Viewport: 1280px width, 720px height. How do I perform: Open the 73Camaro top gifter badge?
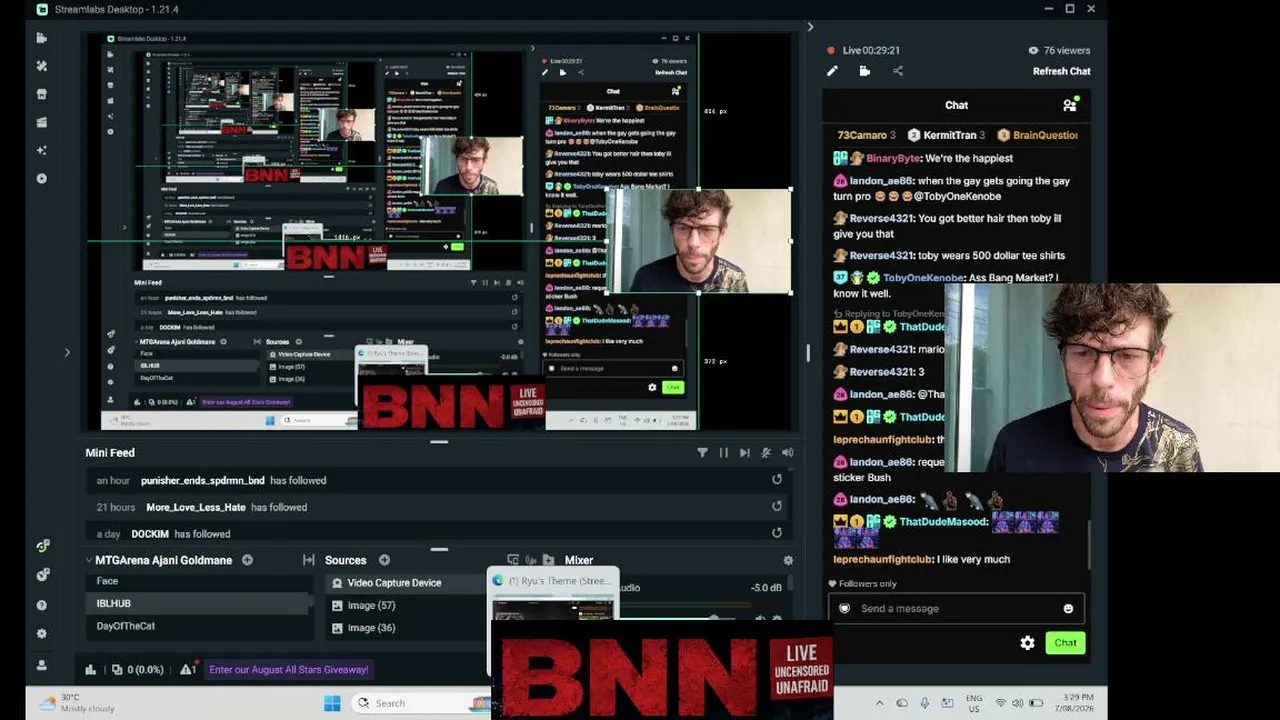tap(868, 135)
